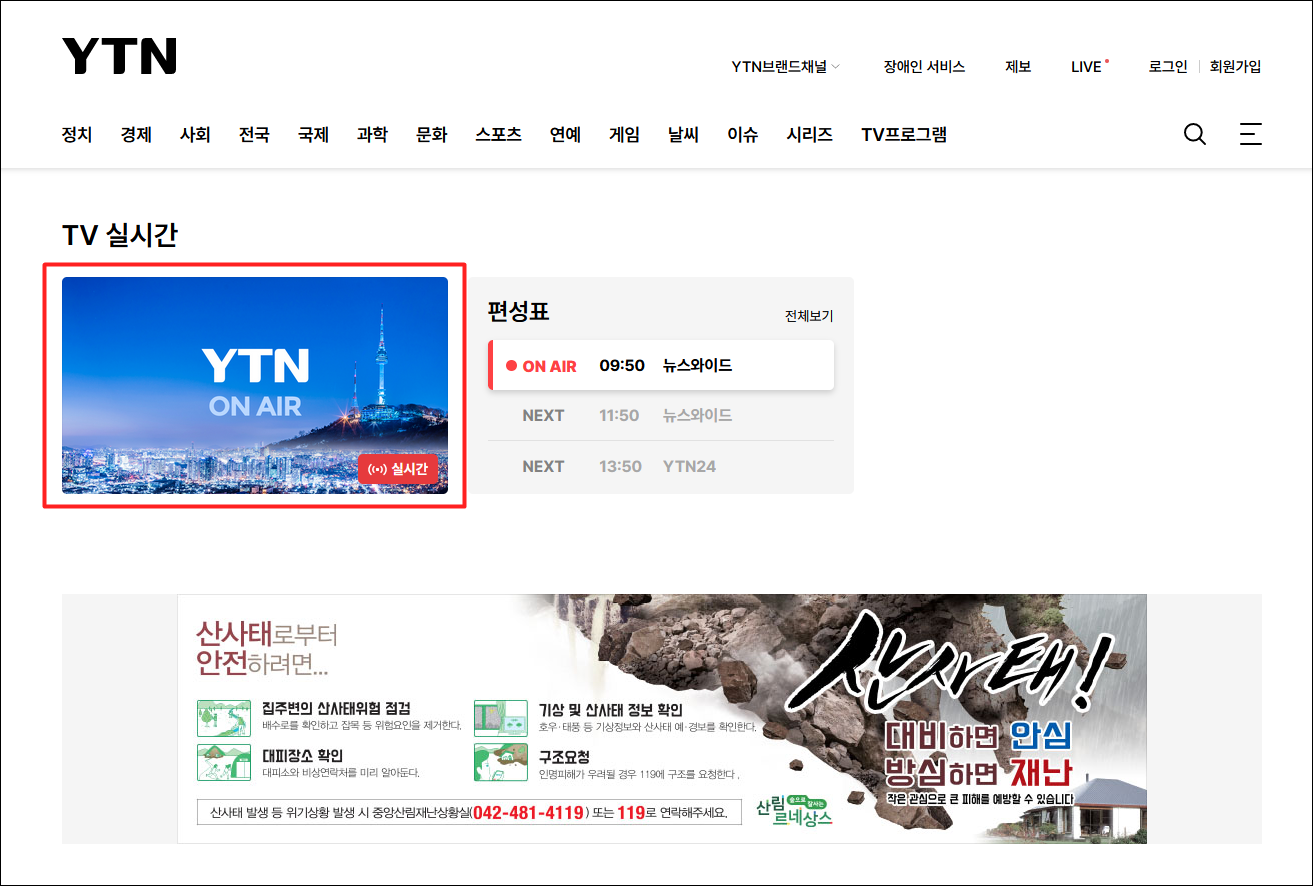Open 장애인 서비스 link
1313x886 pixels.
coord(924,67)
